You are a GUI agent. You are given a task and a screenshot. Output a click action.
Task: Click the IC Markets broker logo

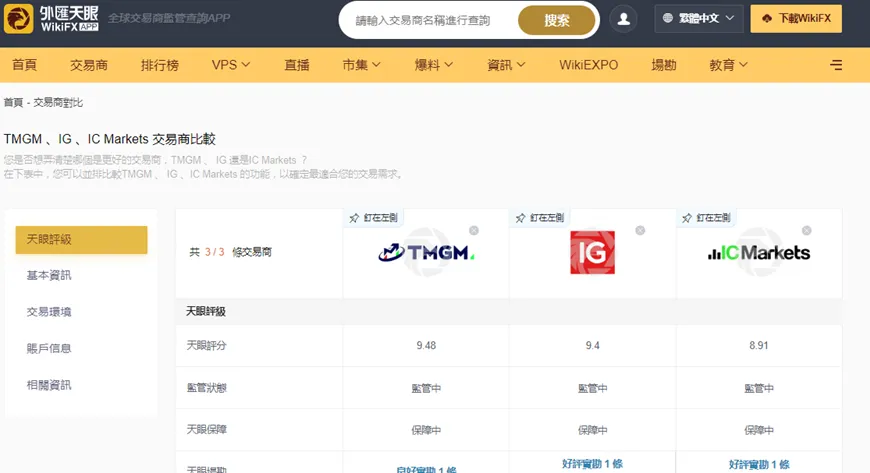point(758,253)
